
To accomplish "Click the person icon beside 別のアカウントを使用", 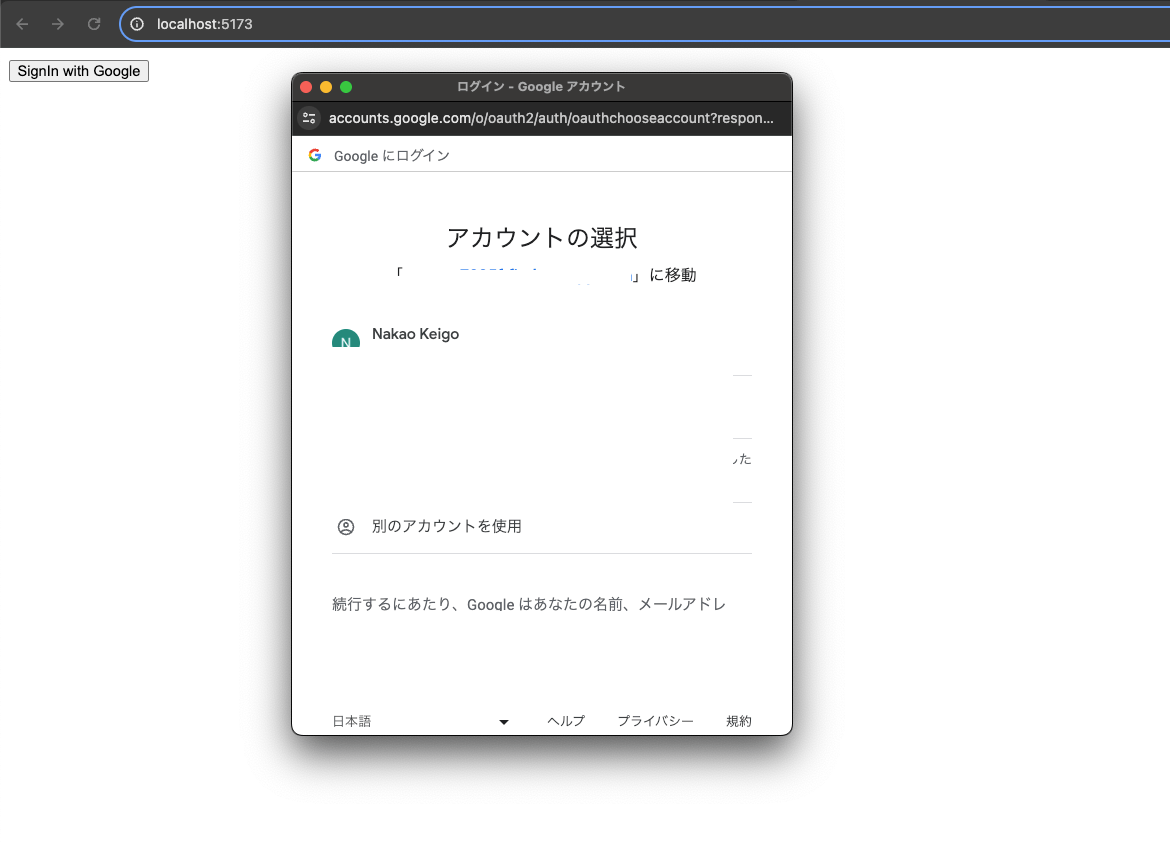I will click(345, 527).
